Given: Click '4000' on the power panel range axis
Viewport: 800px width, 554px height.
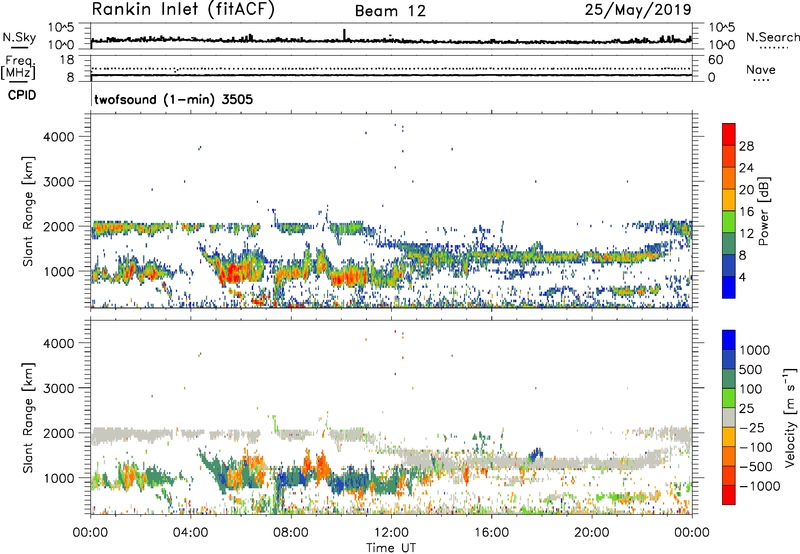Looking at the screenshot, I should tap(58, 137).
